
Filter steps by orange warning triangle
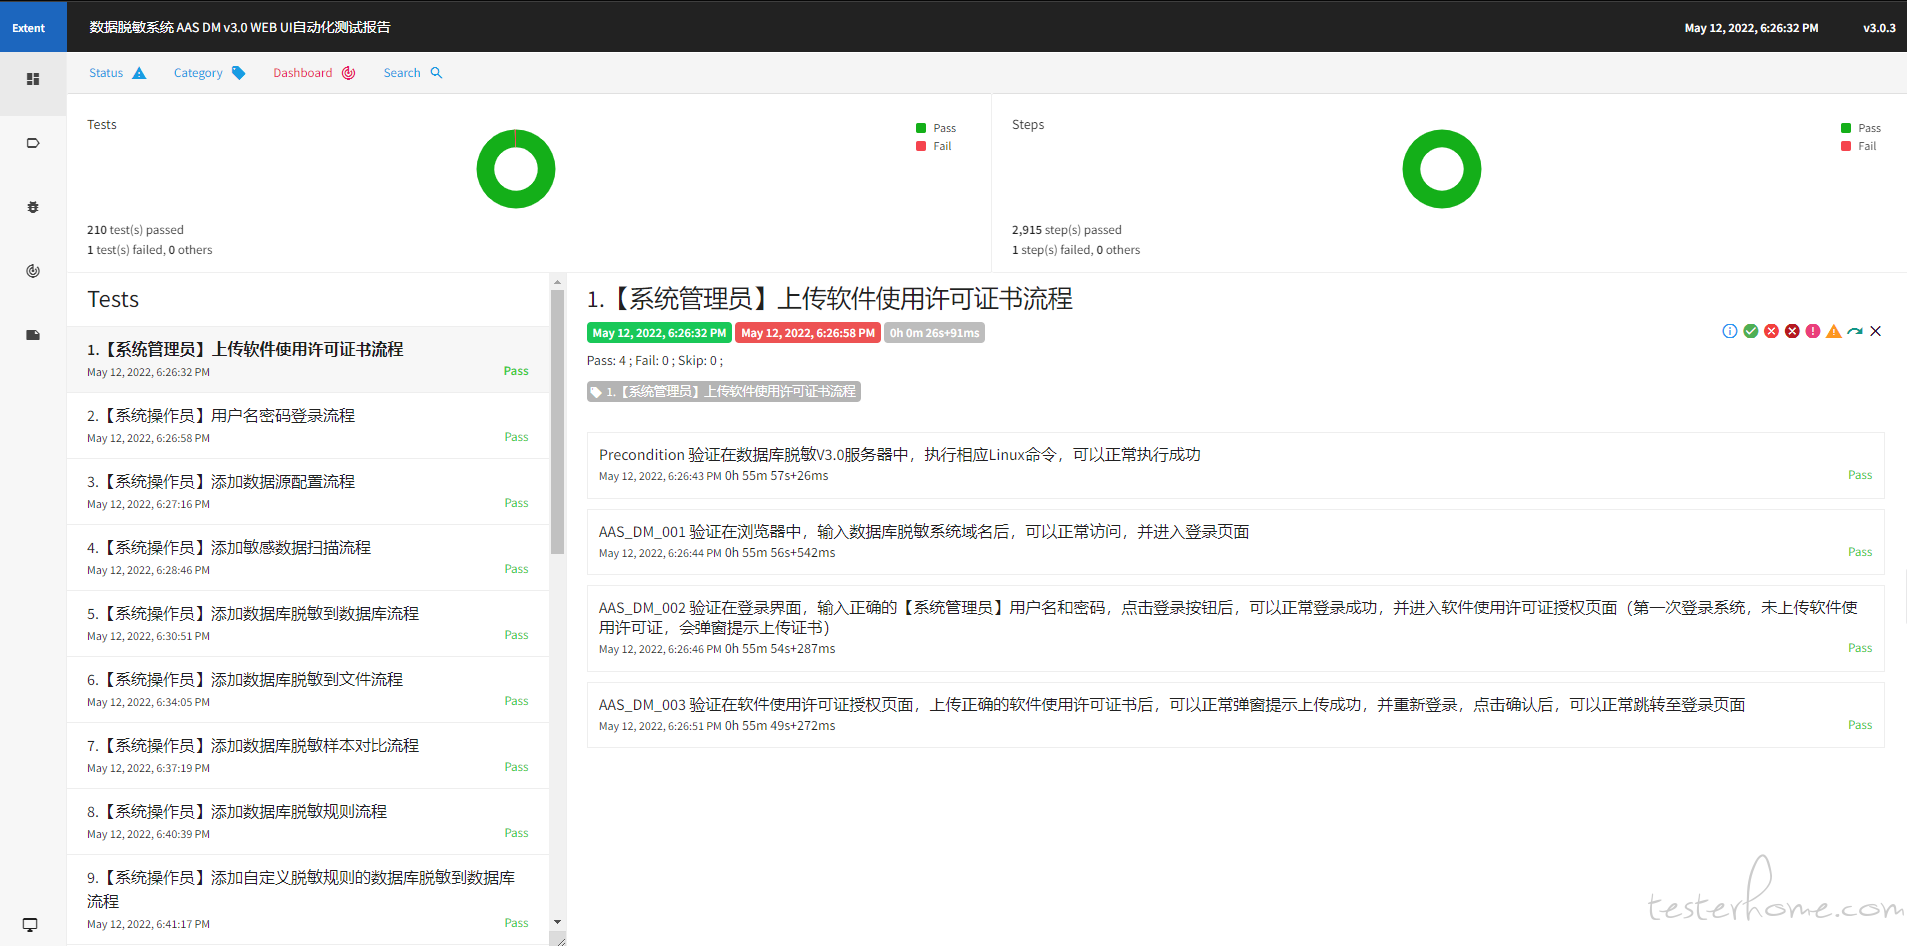1834,331
